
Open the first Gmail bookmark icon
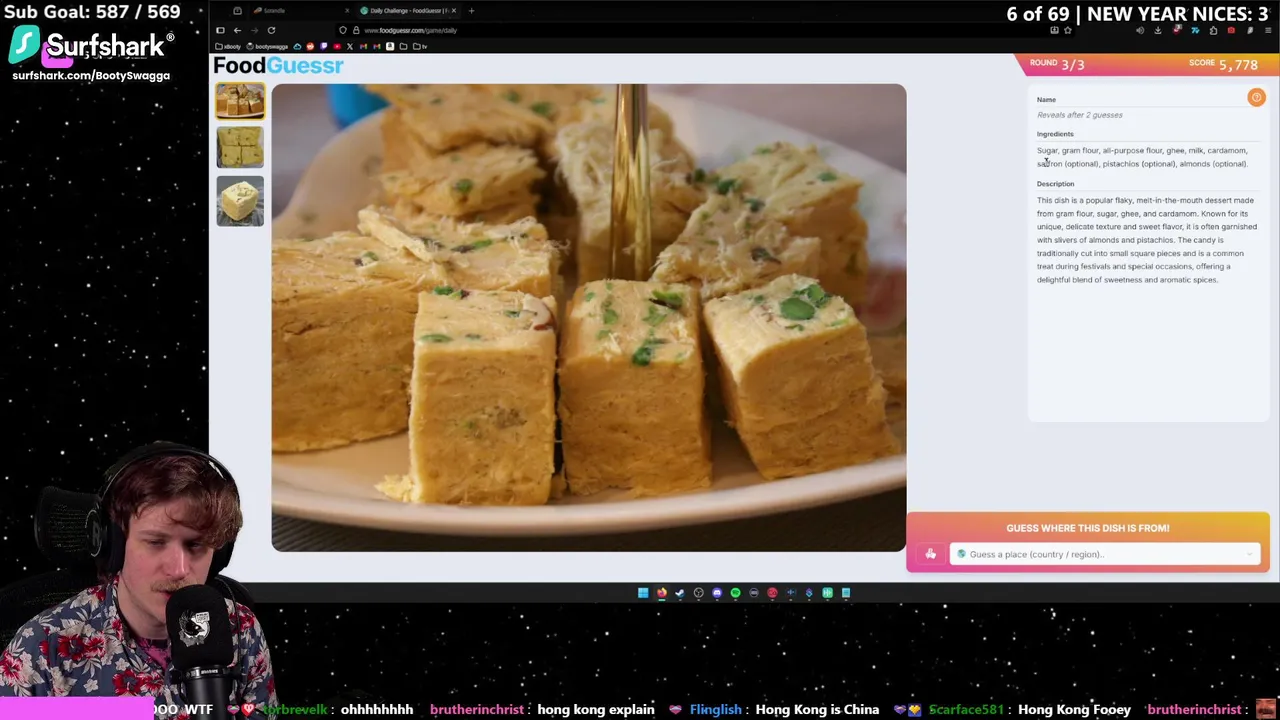363,46
